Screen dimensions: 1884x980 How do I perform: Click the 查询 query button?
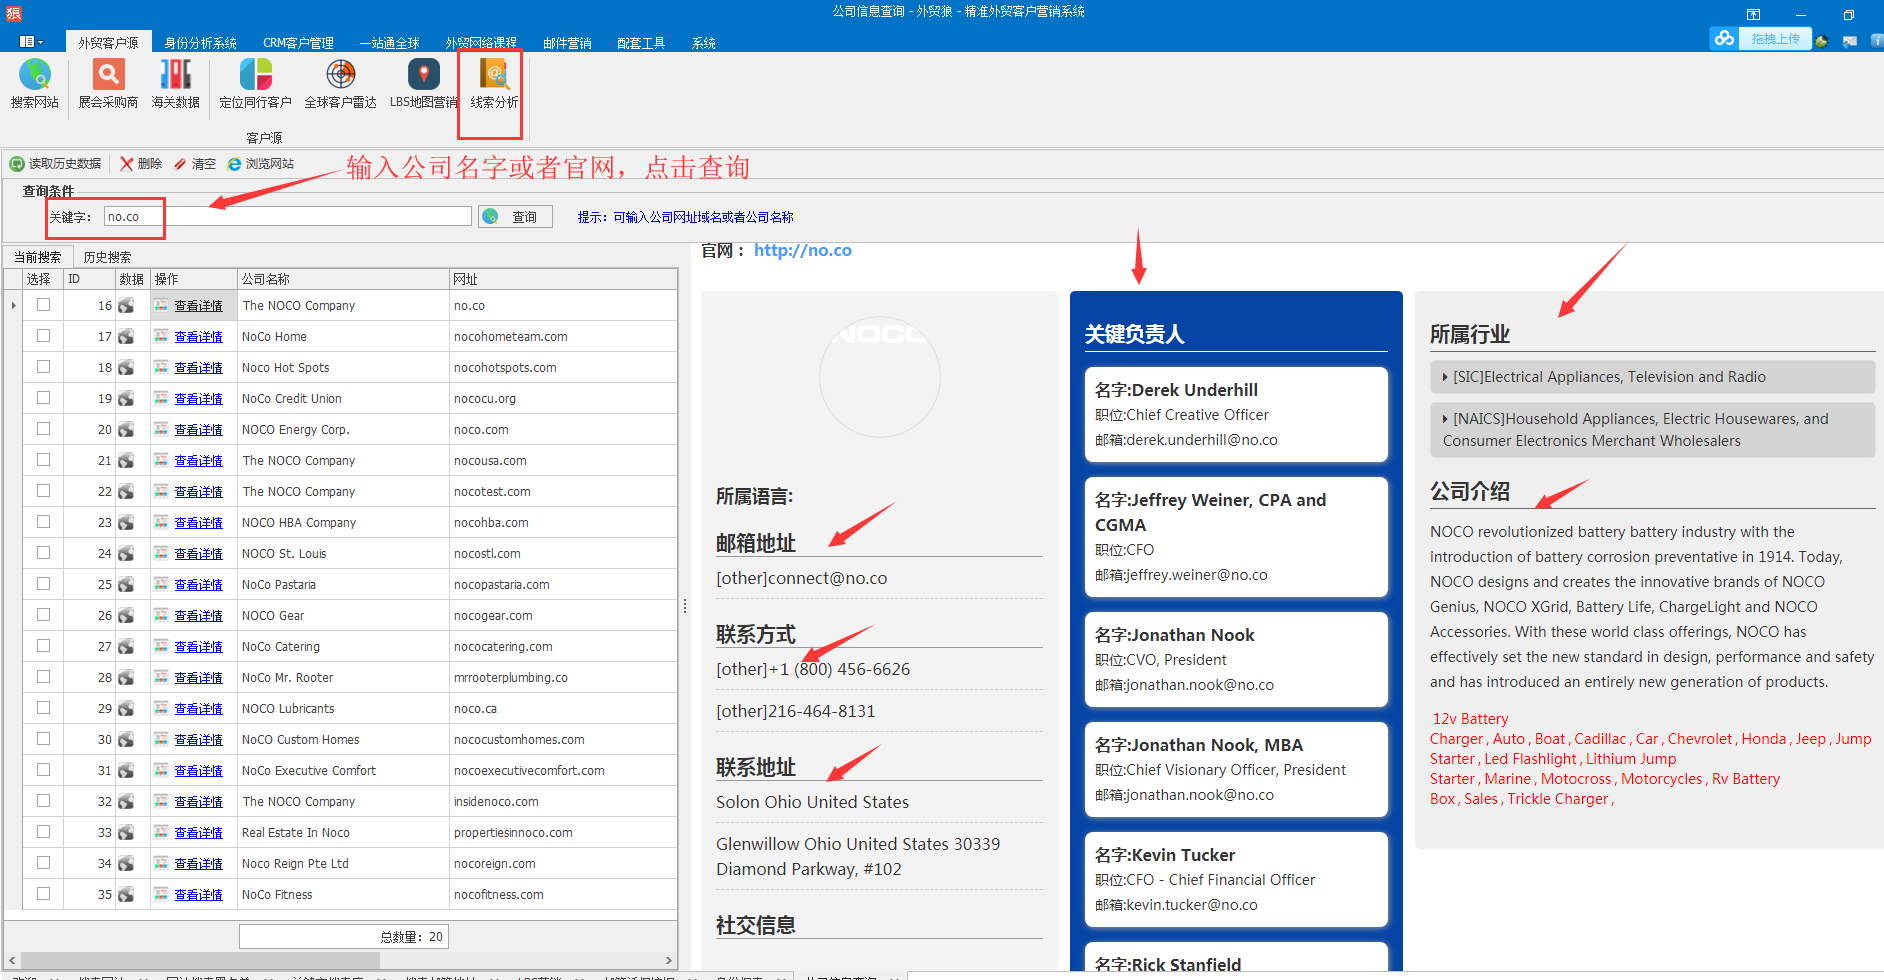click(x=515, y=217)
